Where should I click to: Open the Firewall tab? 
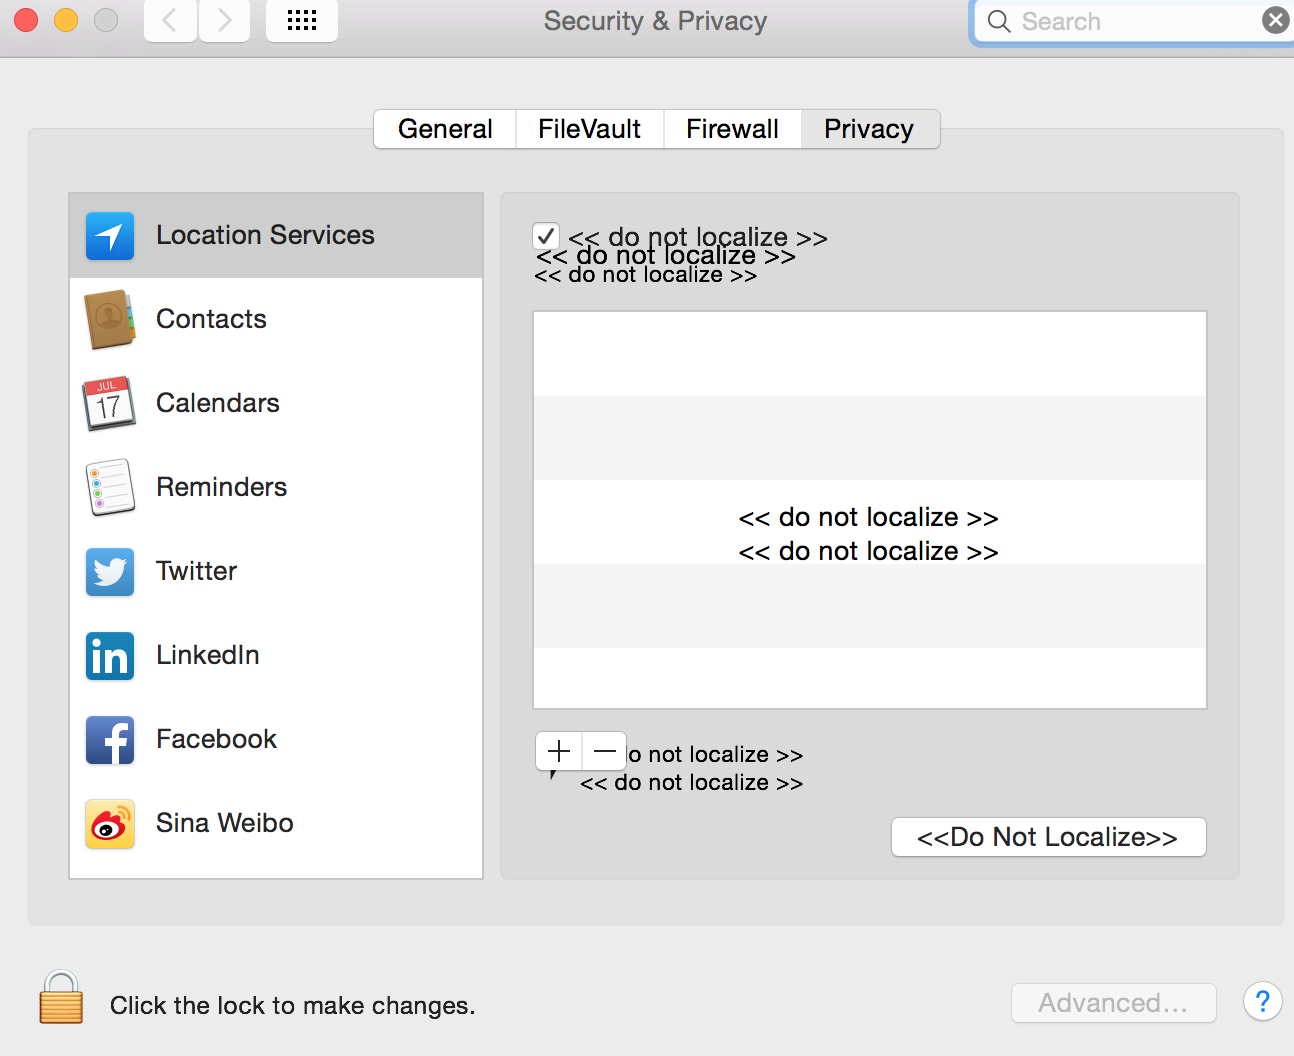coord(732,128)
